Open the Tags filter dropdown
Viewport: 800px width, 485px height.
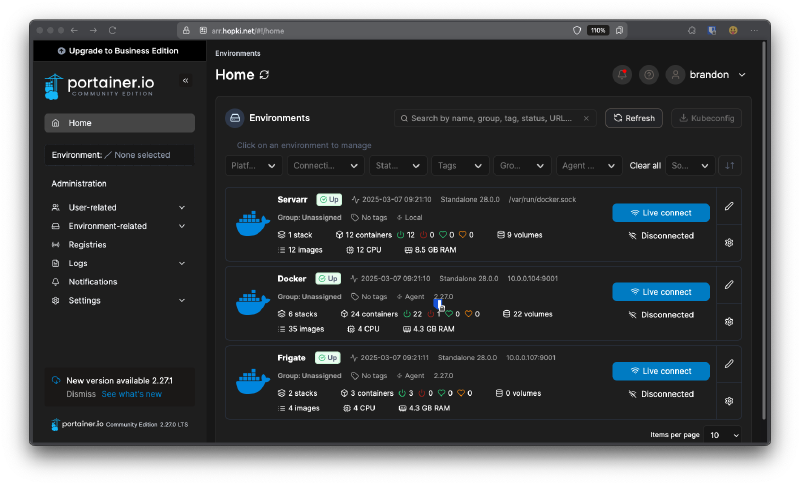(460, 165)
